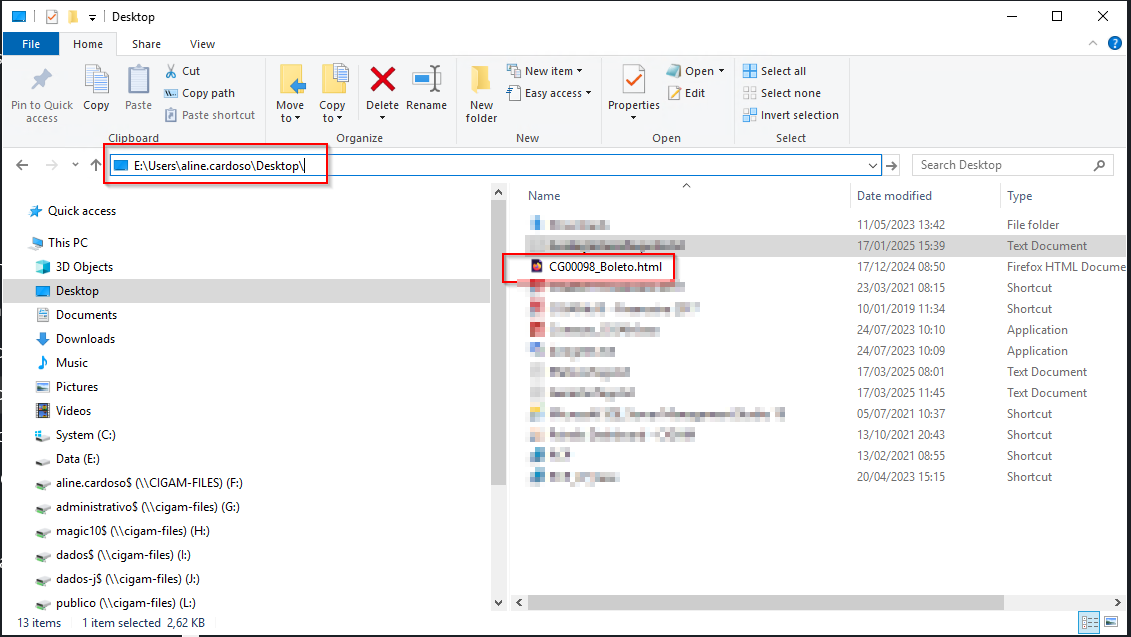The height and width of the screenshot is (637, 1131).
Task: Expand the address bar history dropdown
Action: point(873,165)
